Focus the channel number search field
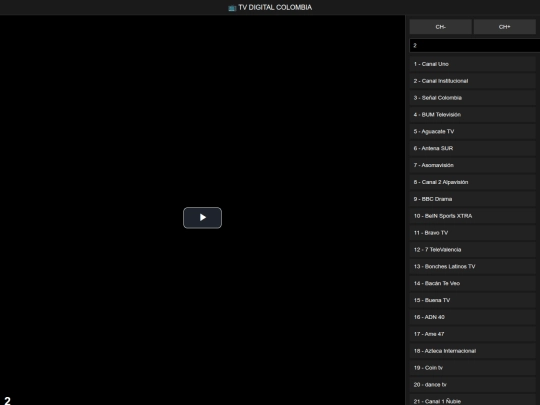The width and height of the screenshot is (540, 405). [475, 45]
